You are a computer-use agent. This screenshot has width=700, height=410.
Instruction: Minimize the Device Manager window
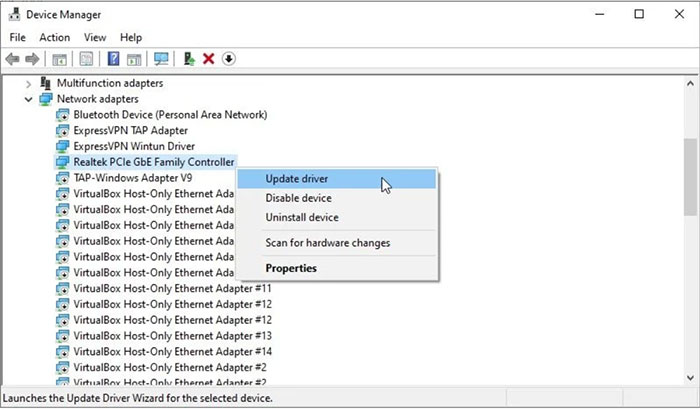[x=600, y=14]
